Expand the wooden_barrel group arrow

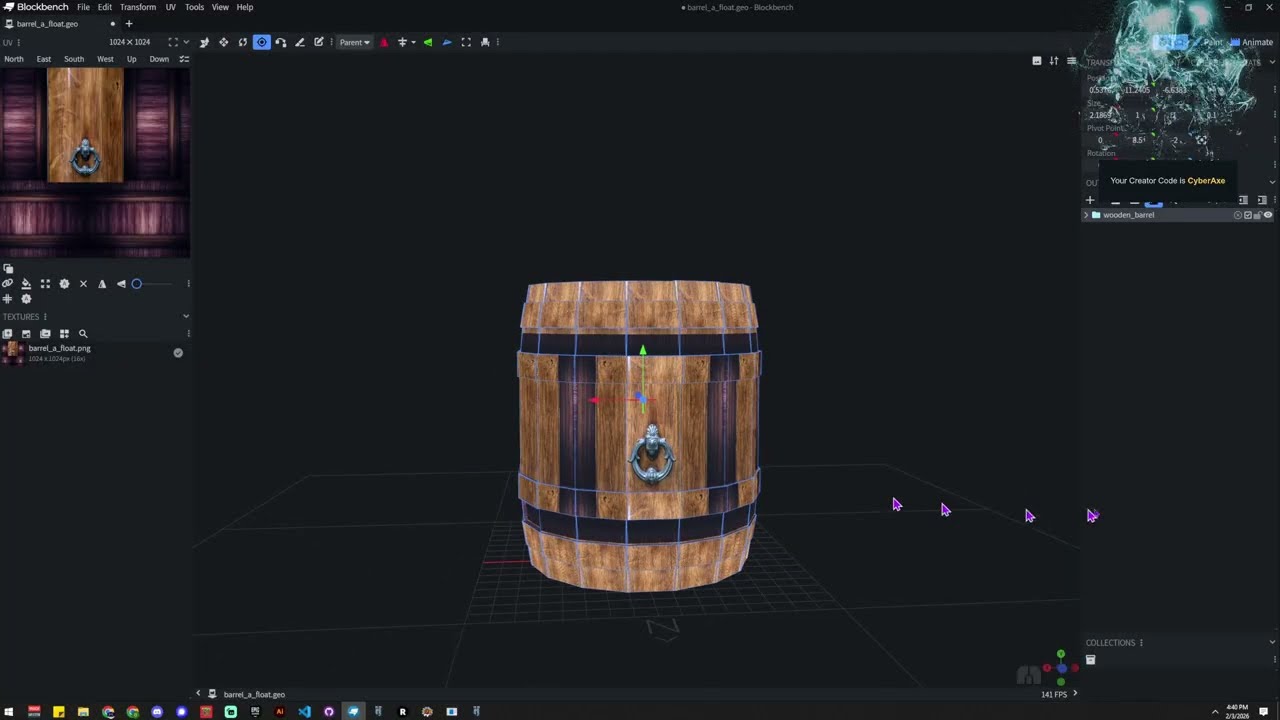tap(1086, 215)
